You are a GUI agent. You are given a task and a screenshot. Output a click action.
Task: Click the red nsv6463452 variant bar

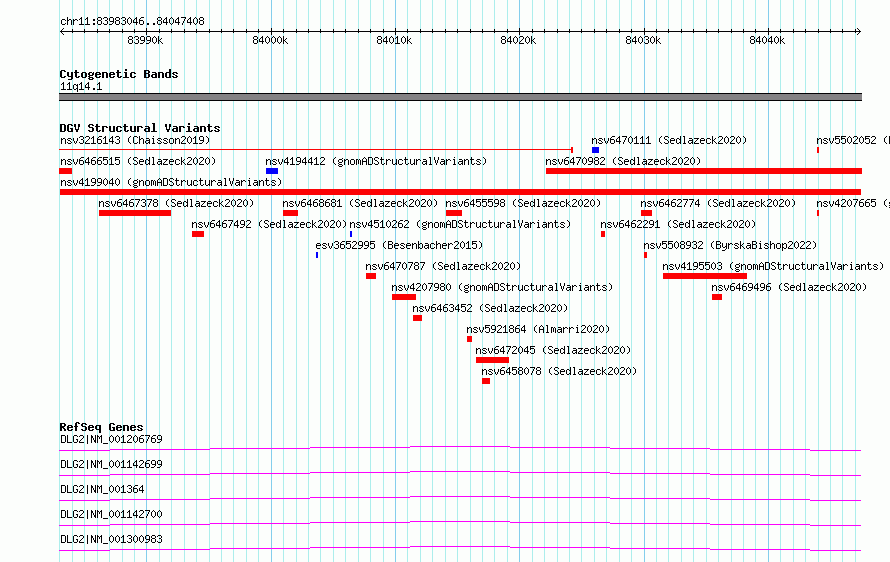pos(418,318)
